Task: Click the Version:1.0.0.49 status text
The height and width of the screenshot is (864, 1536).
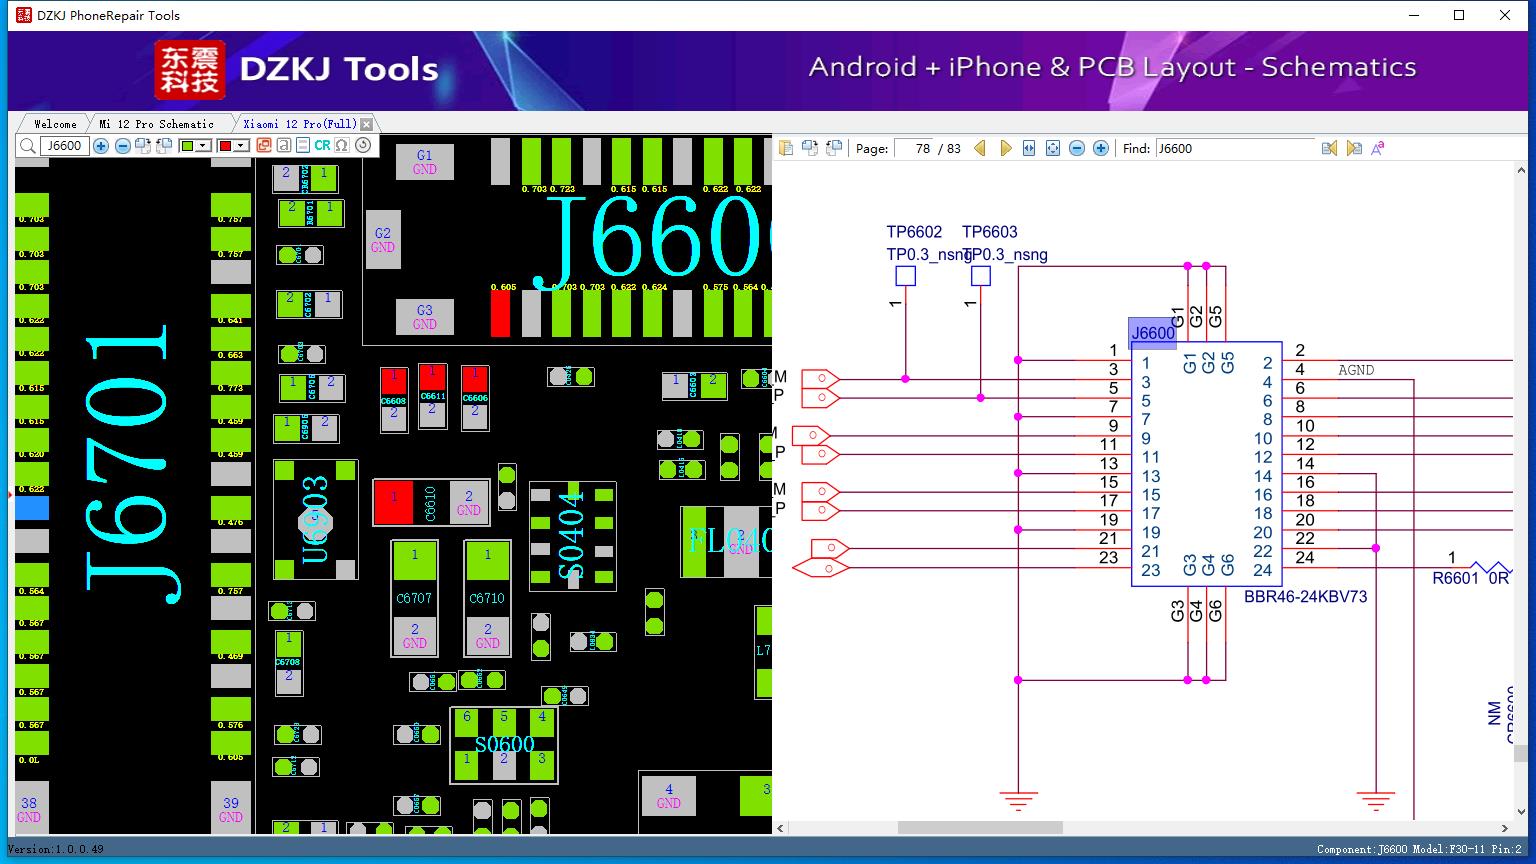Action: tap(55, 850)
